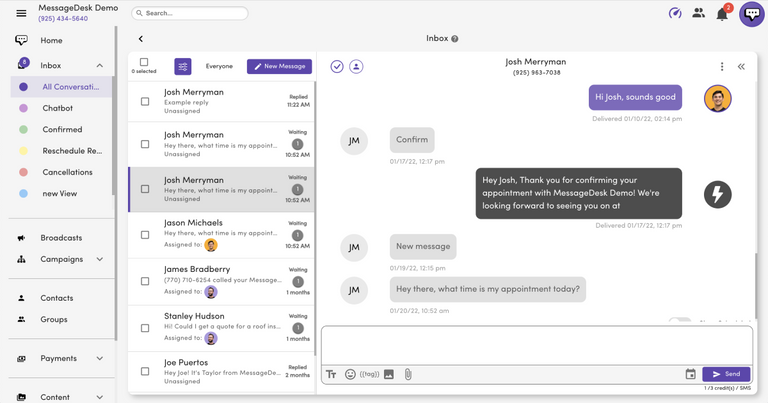Focus the Search field

tap(190, 13)
